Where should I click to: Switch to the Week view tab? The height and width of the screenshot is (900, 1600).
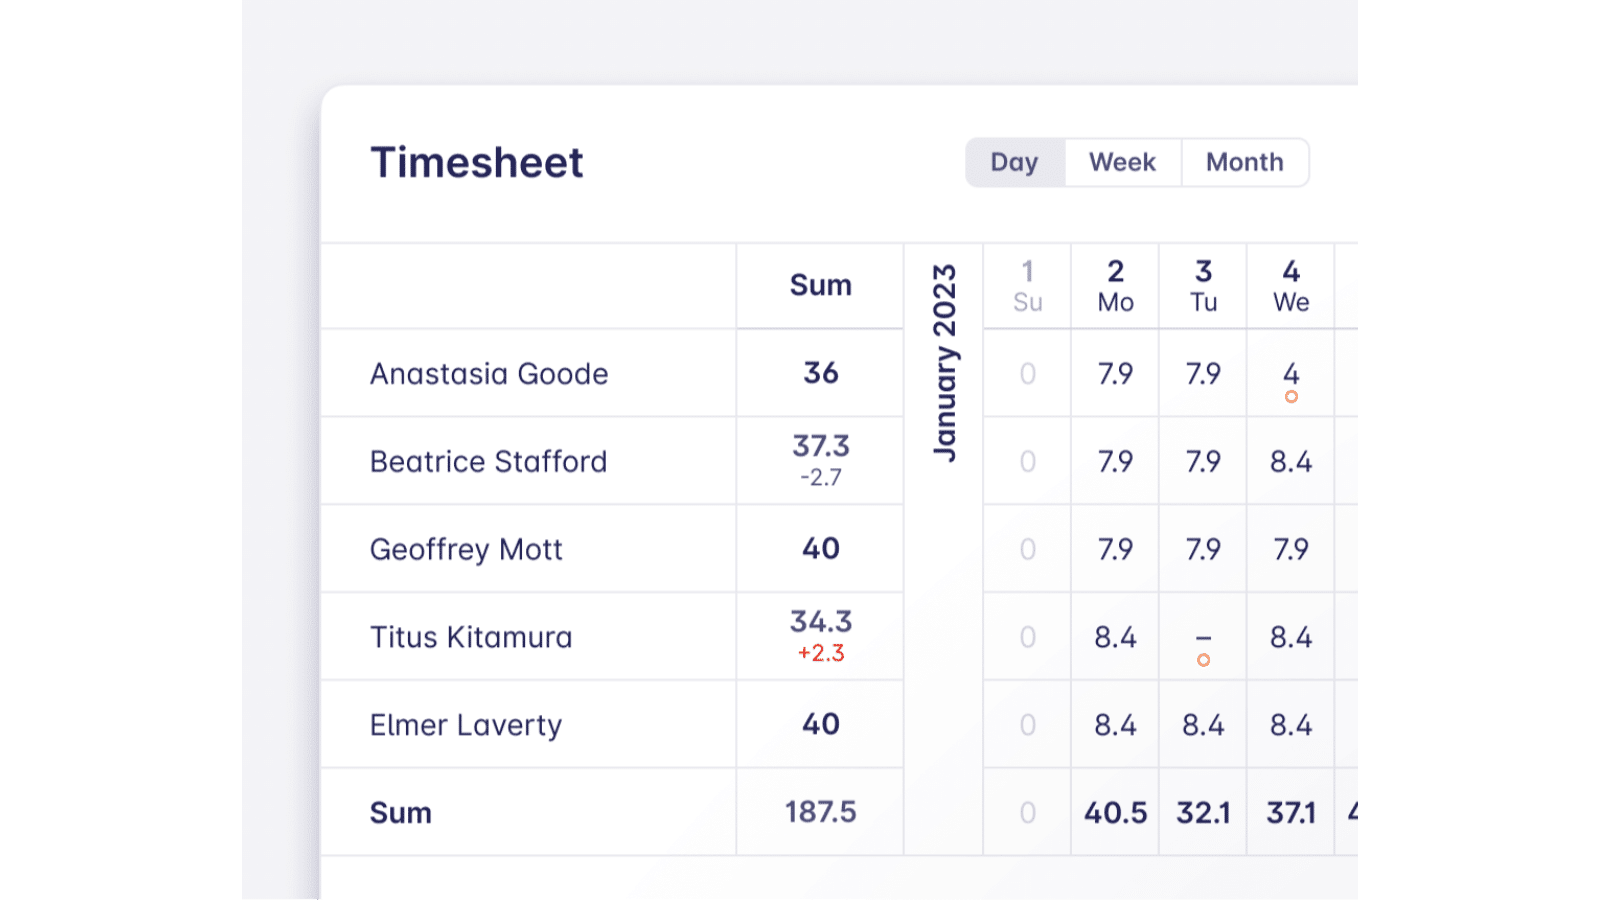tap(1122, 162)
